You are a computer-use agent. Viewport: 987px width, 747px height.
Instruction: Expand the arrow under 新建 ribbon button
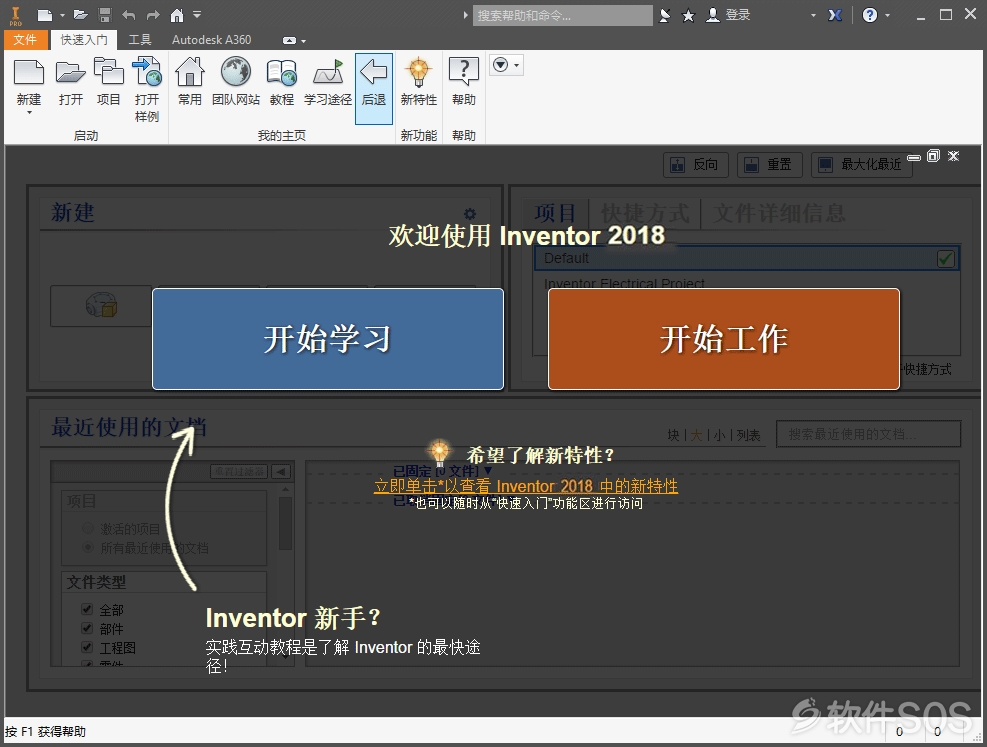pos(29,113)
